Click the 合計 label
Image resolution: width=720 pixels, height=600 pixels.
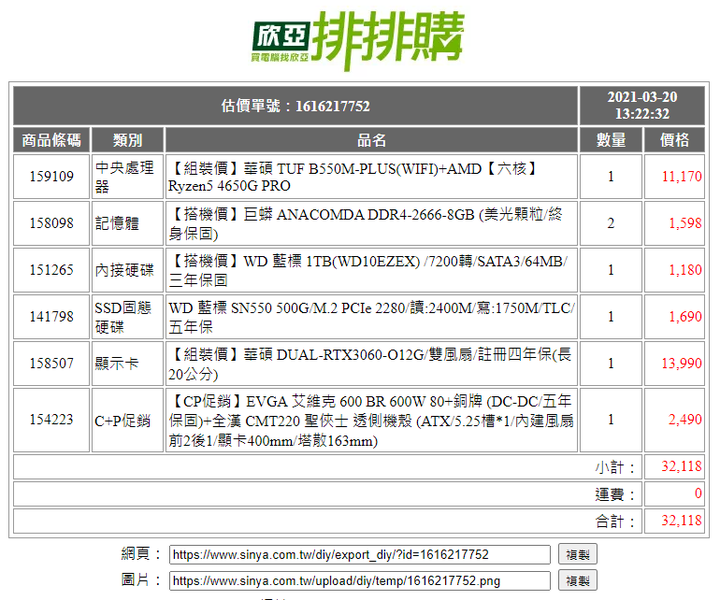[615, 521]
